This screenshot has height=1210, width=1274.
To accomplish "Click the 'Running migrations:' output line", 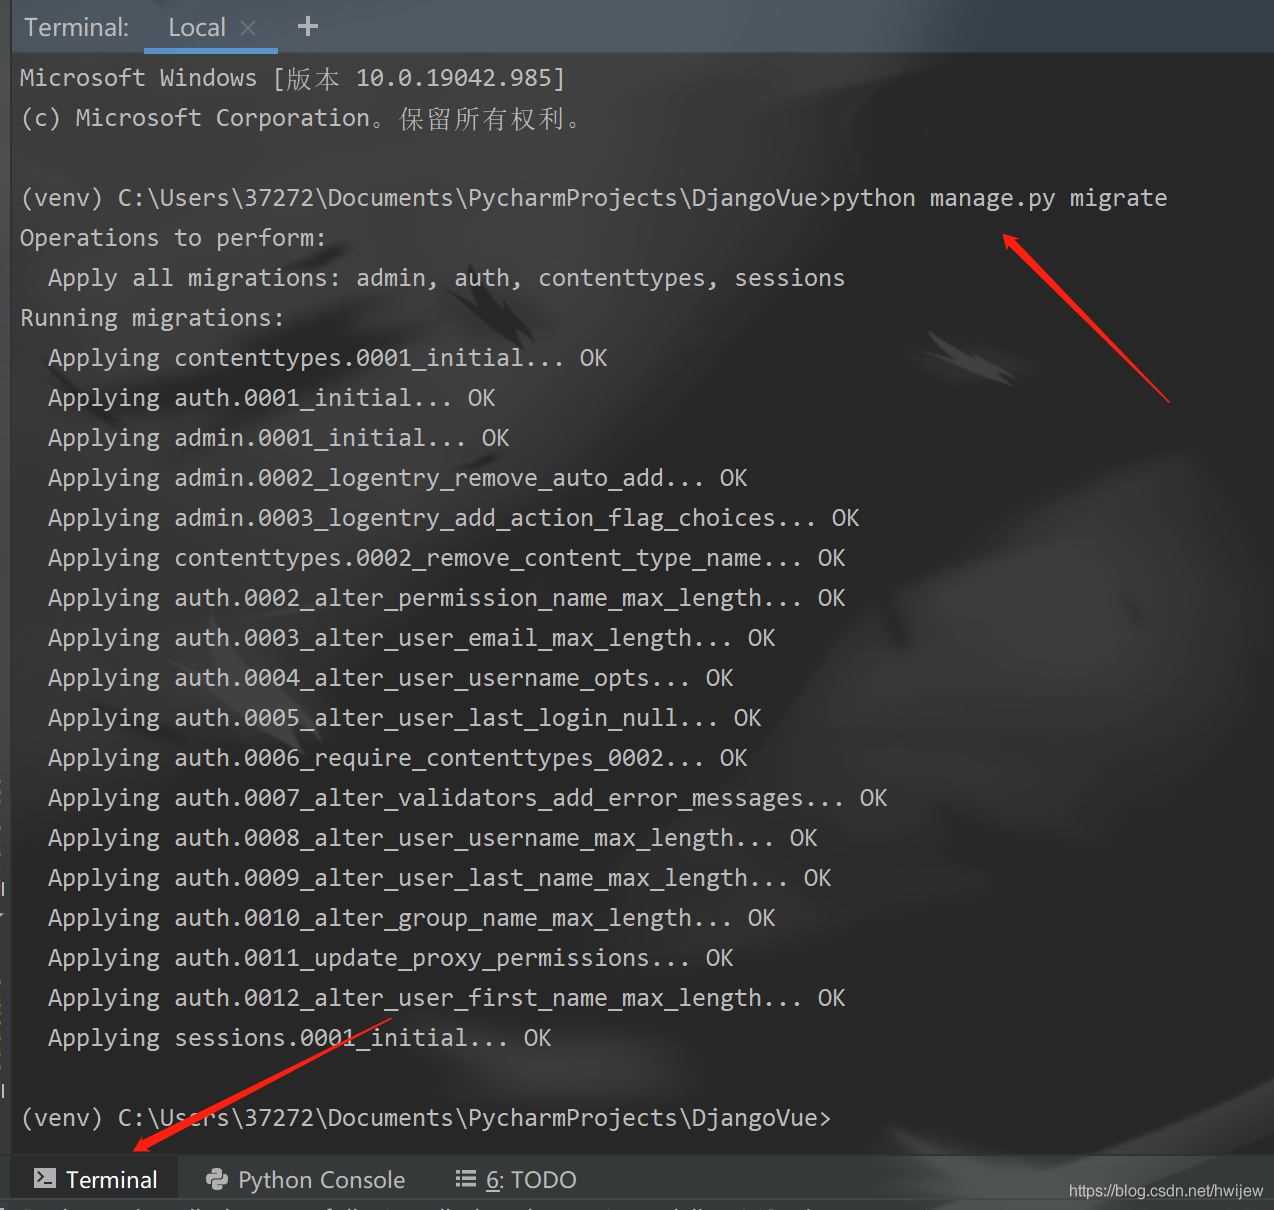I will pyautogui.click(x=152, y=318).
